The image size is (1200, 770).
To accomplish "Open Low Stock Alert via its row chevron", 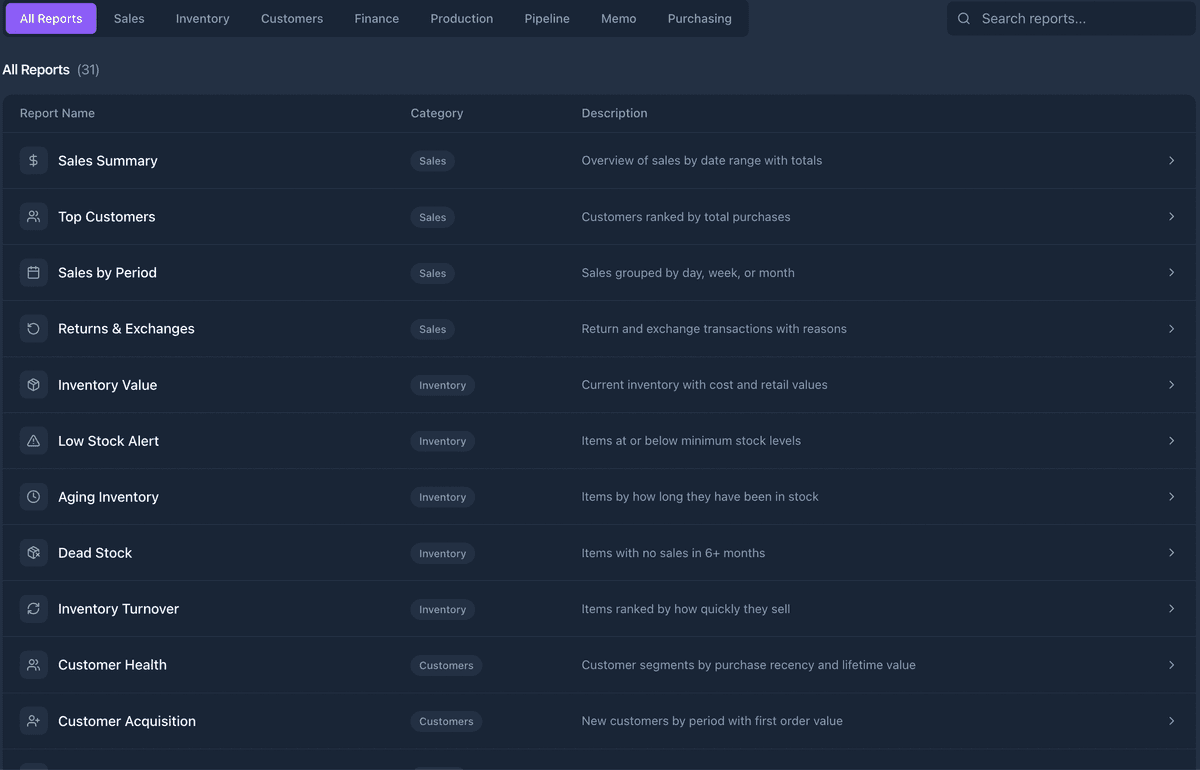I will point(1171,440).
